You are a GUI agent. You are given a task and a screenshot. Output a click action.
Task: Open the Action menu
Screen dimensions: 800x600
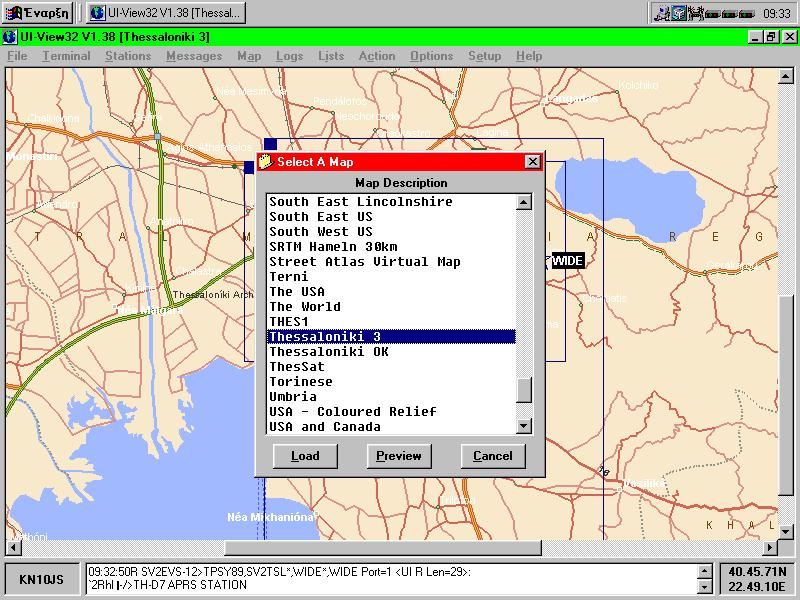377,56
